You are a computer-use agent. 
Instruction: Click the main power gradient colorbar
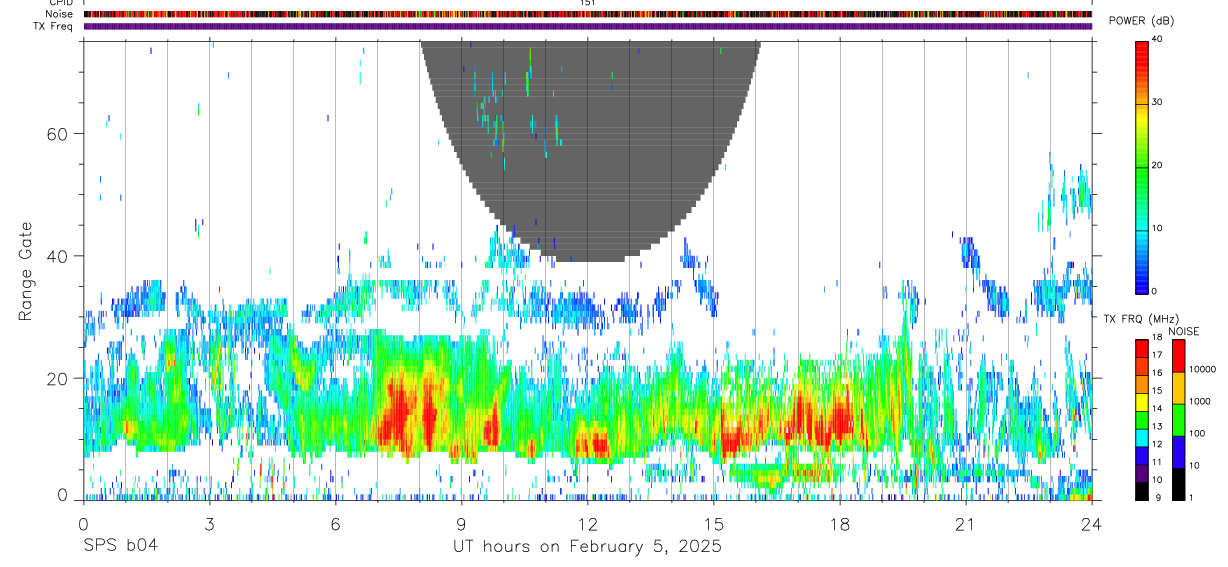[x=1142, y=166]
